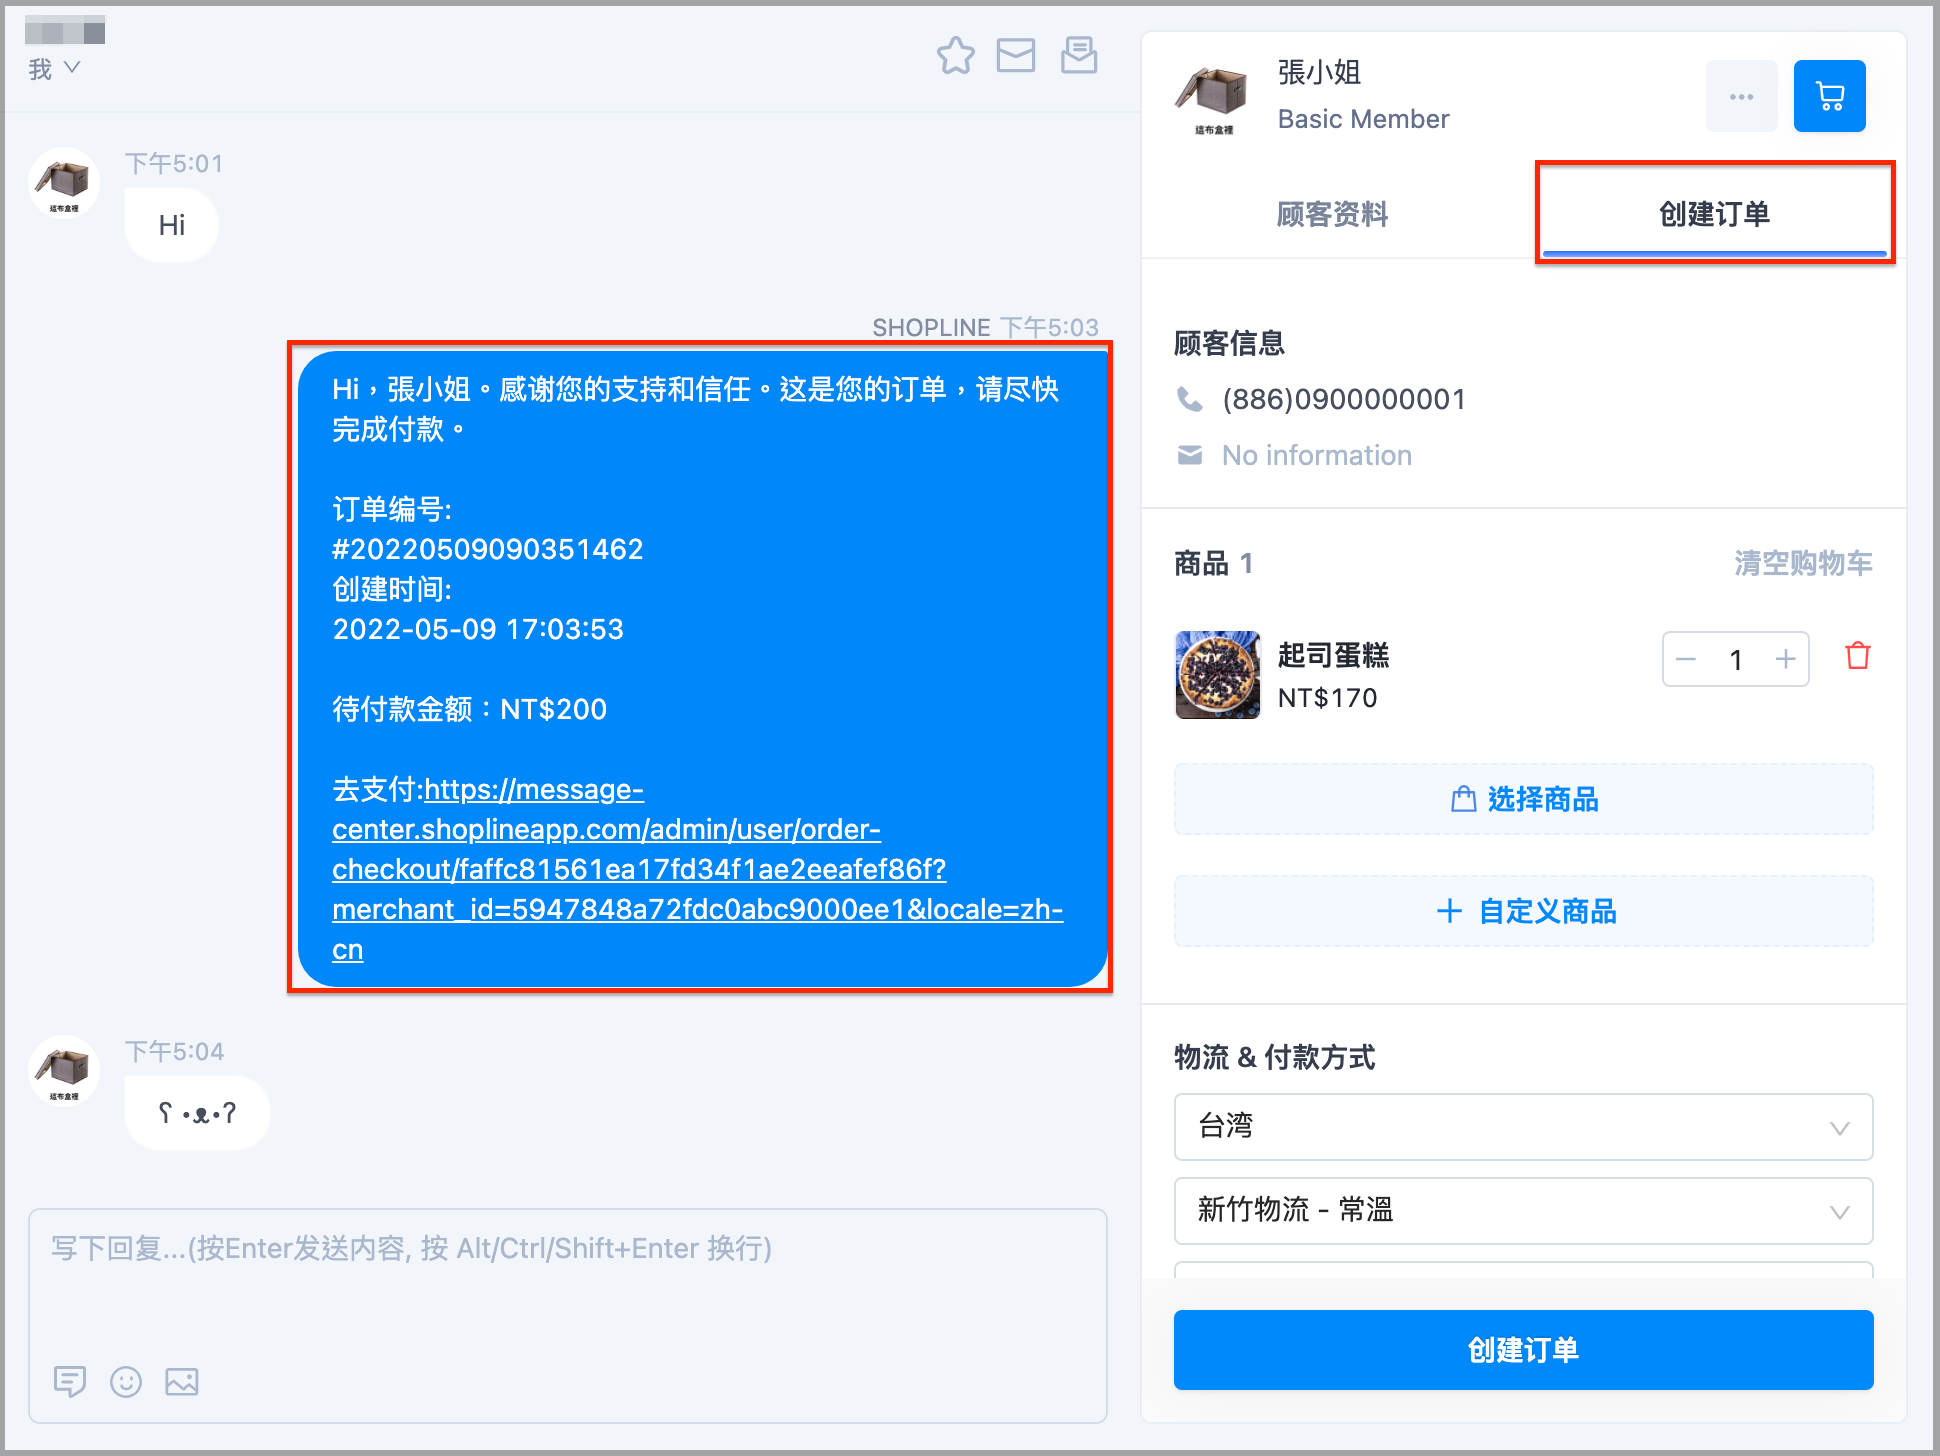This screenshot has height=1456, width=1940.
Task: Click the blue 创建订单 submit button
Action: [x=1523, y=1350]
